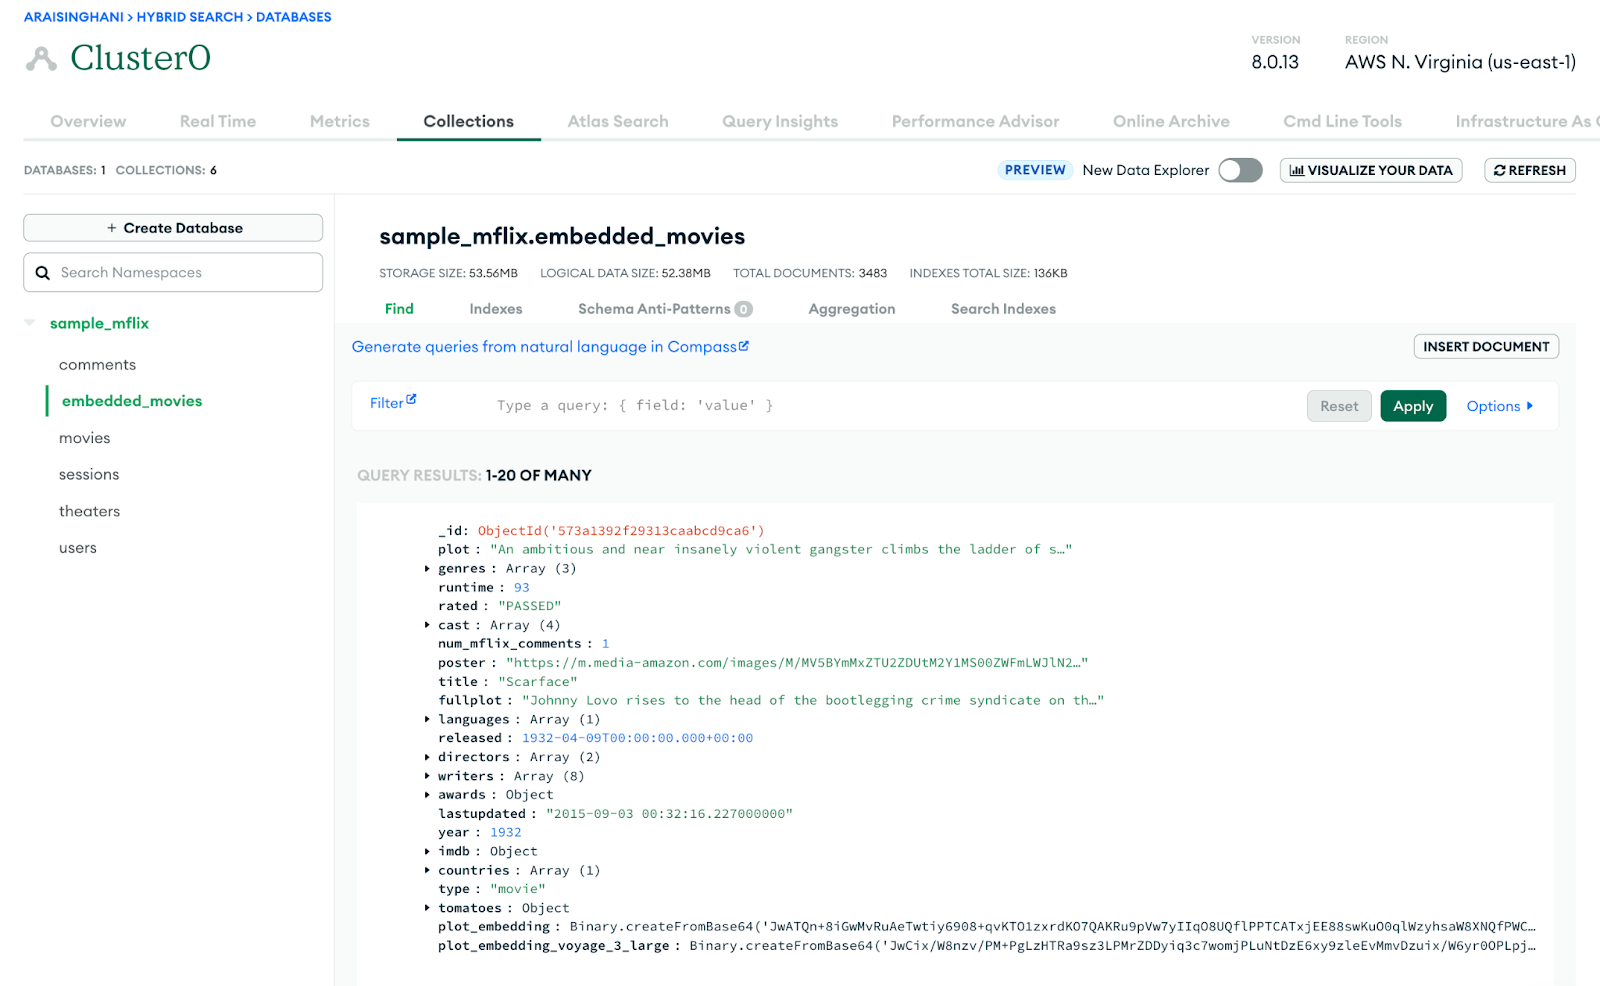This screenshot has height=986, width=1600.
Task: Select the theaters collection
Action: (89, 511)
